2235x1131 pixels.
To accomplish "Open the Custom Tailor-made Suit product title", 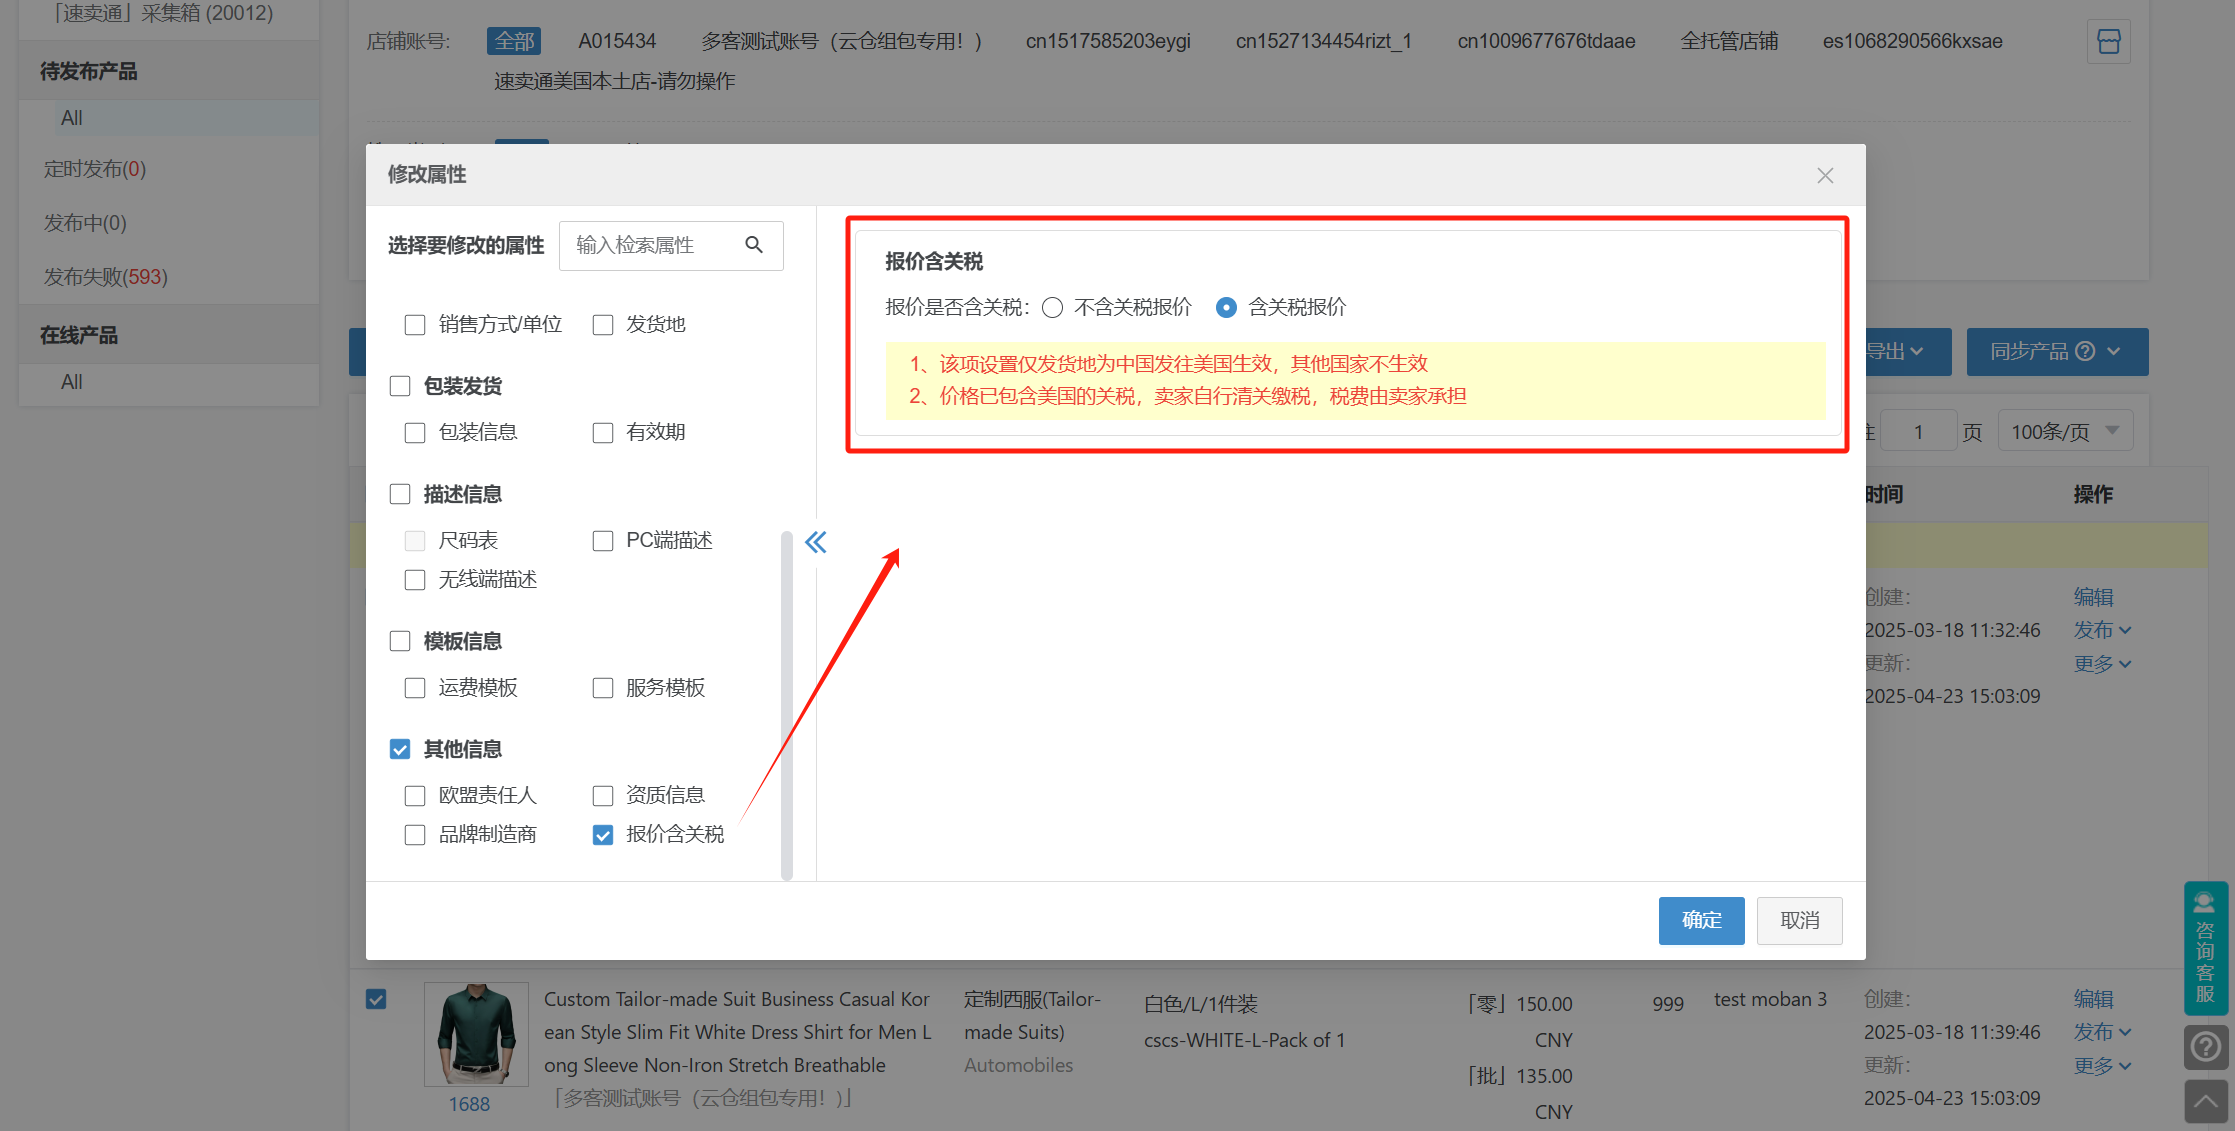I will pos(738,1032).
